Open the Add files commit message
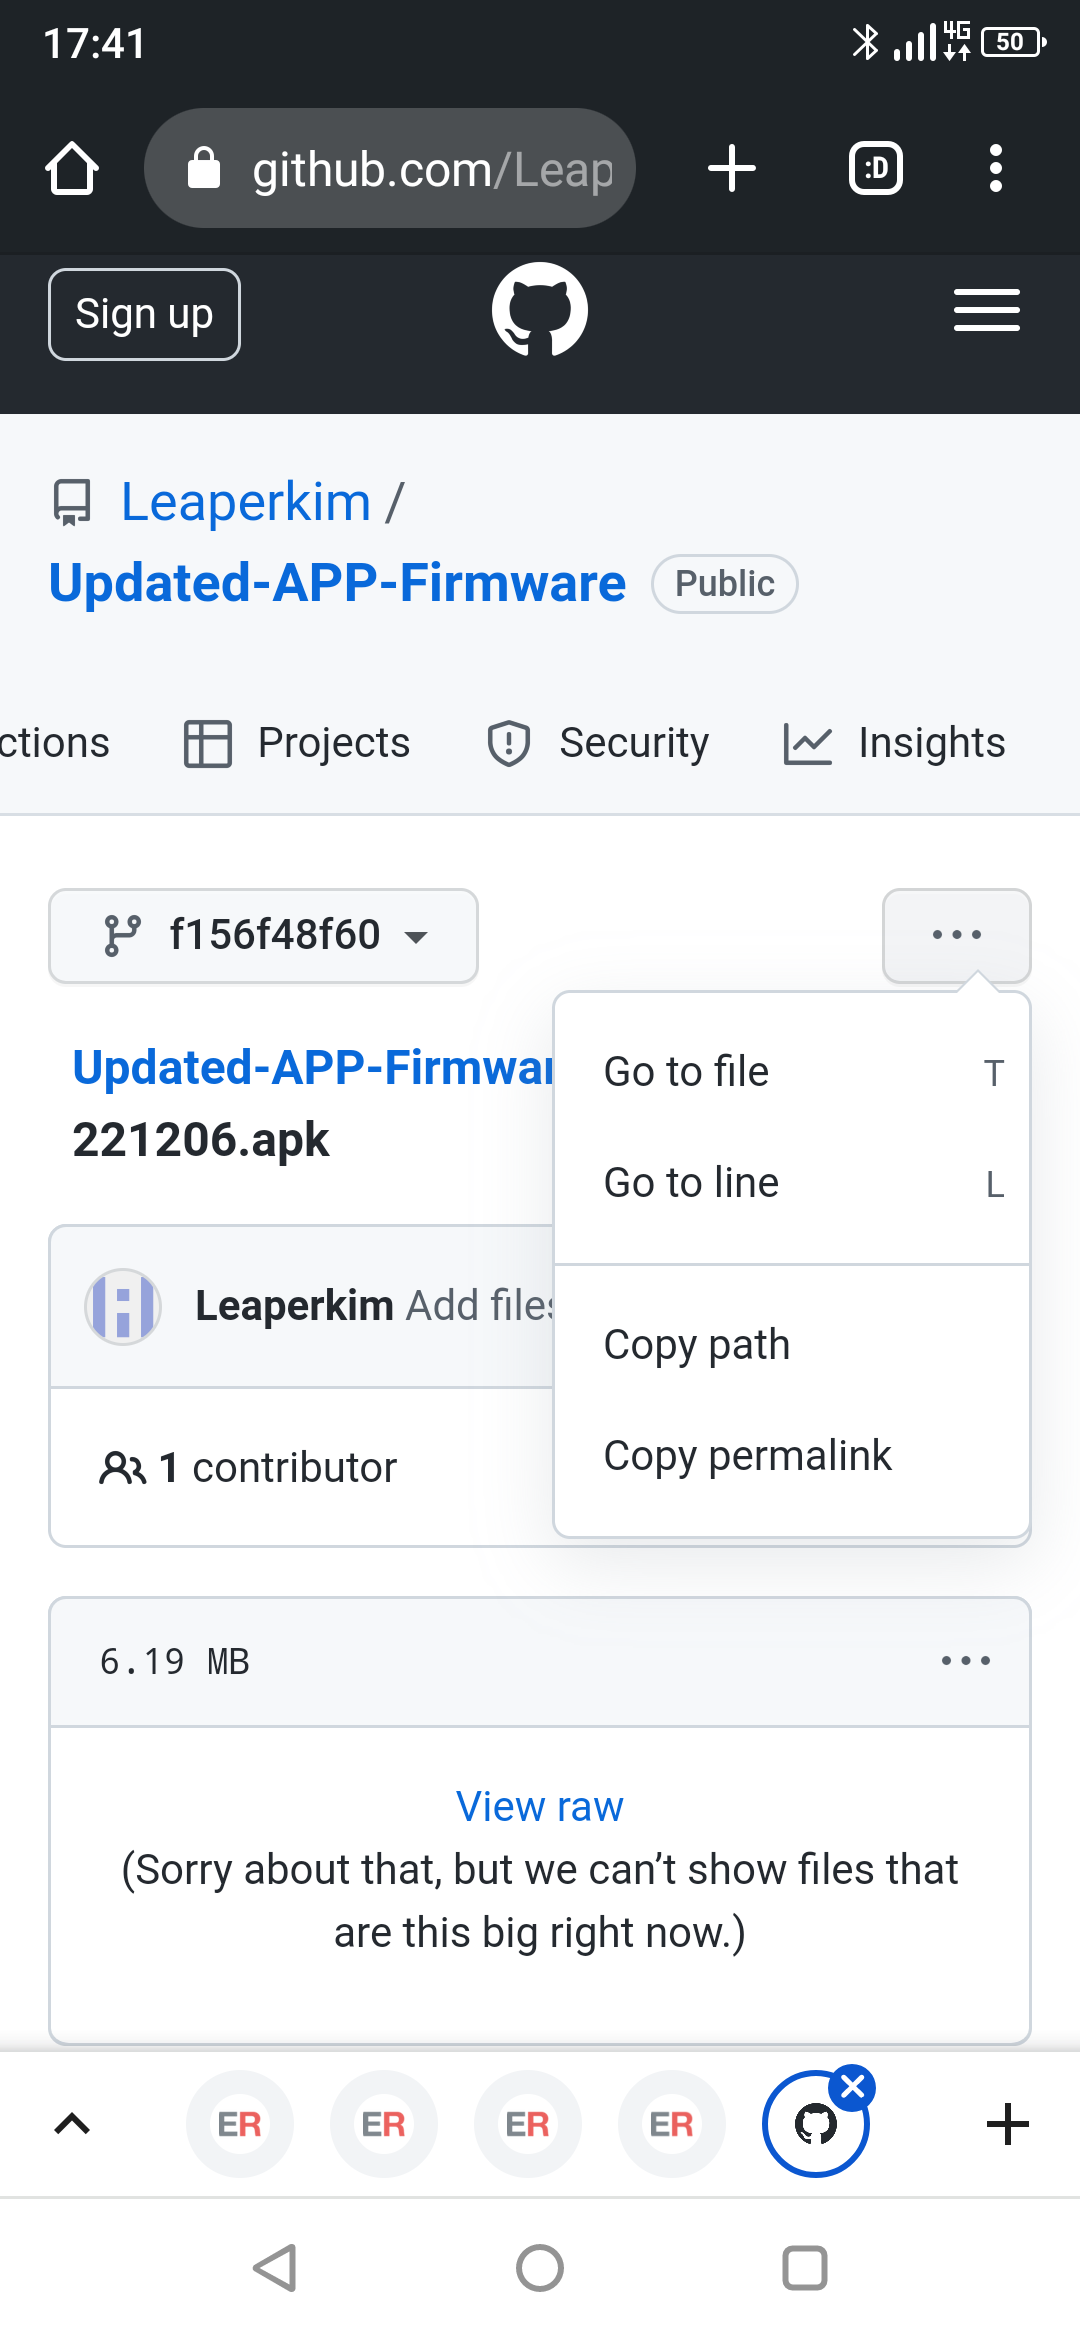This screenshot has height=2340, width=1080. pos(480,1306)
